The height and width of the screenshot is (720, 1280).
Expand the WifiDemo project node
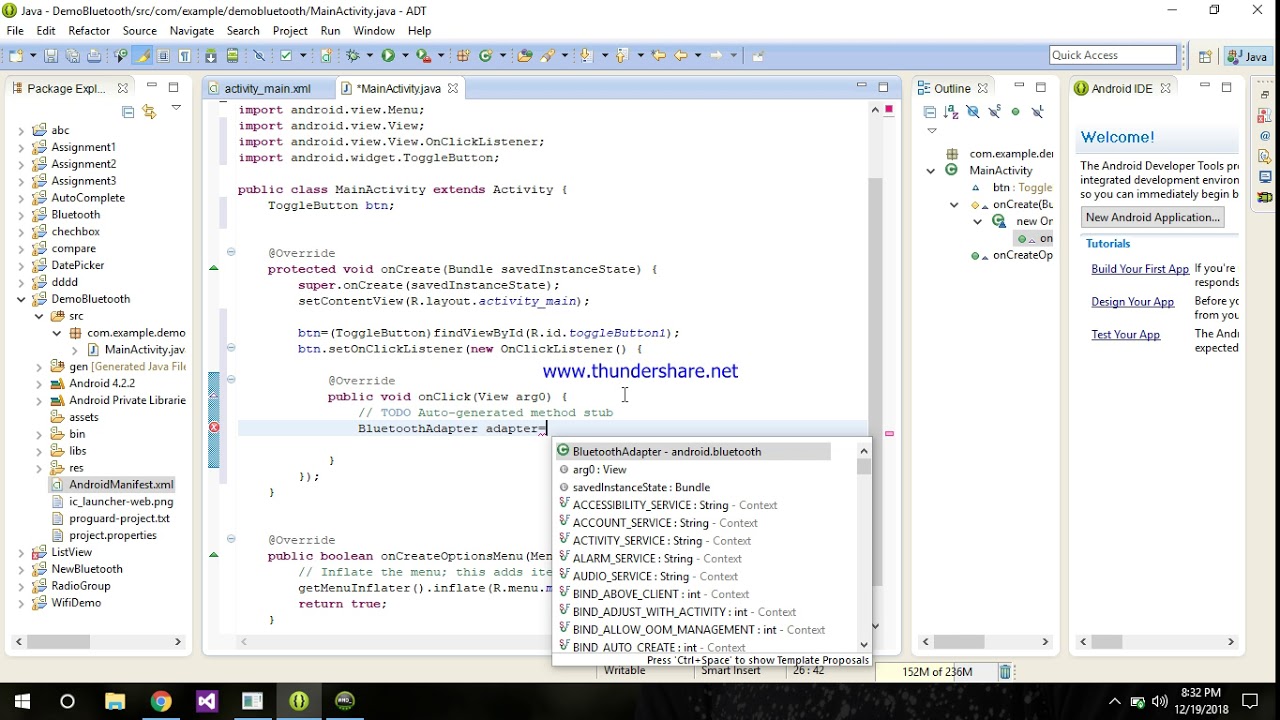pos(21,603)
